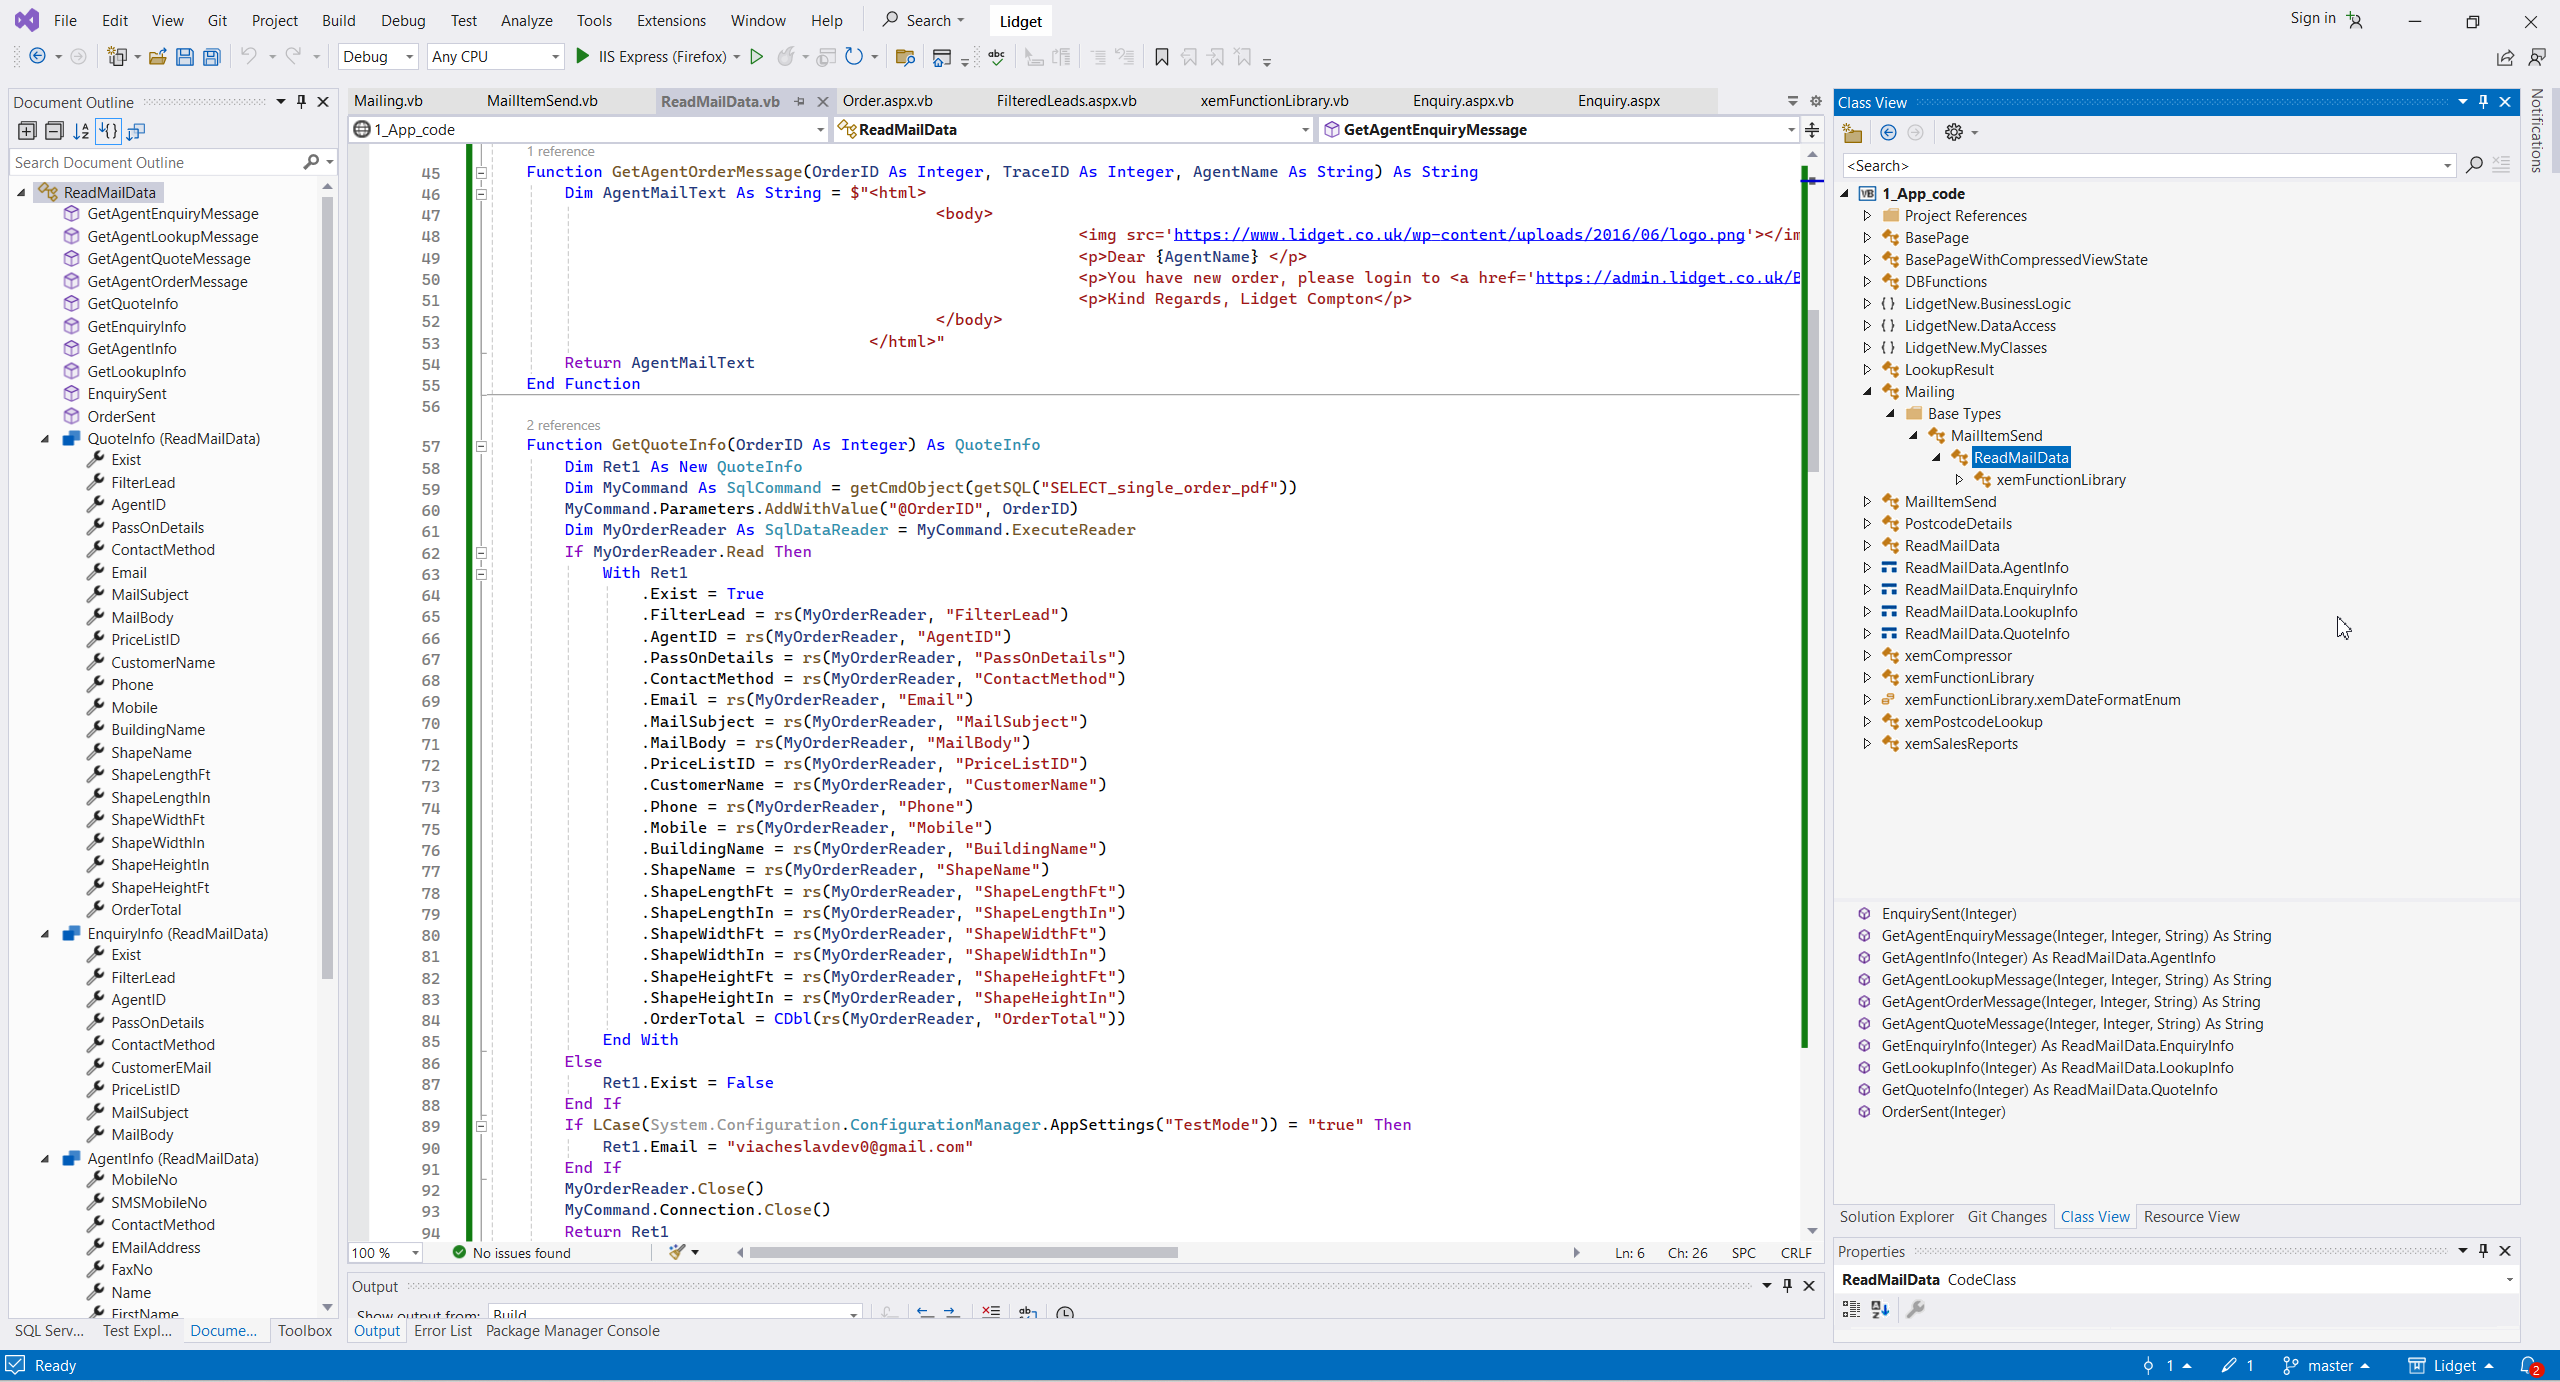Collapse QuoteInfo node in Document Outline
Image resolution: width=2560 pixels, height=1382 pixels.
click(45, 439)
